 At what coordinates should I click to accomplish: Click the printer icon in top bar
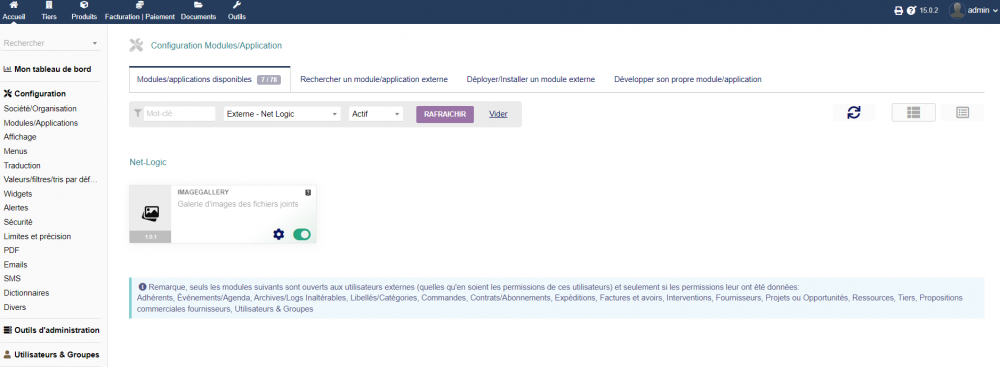[x=898, y=11]
